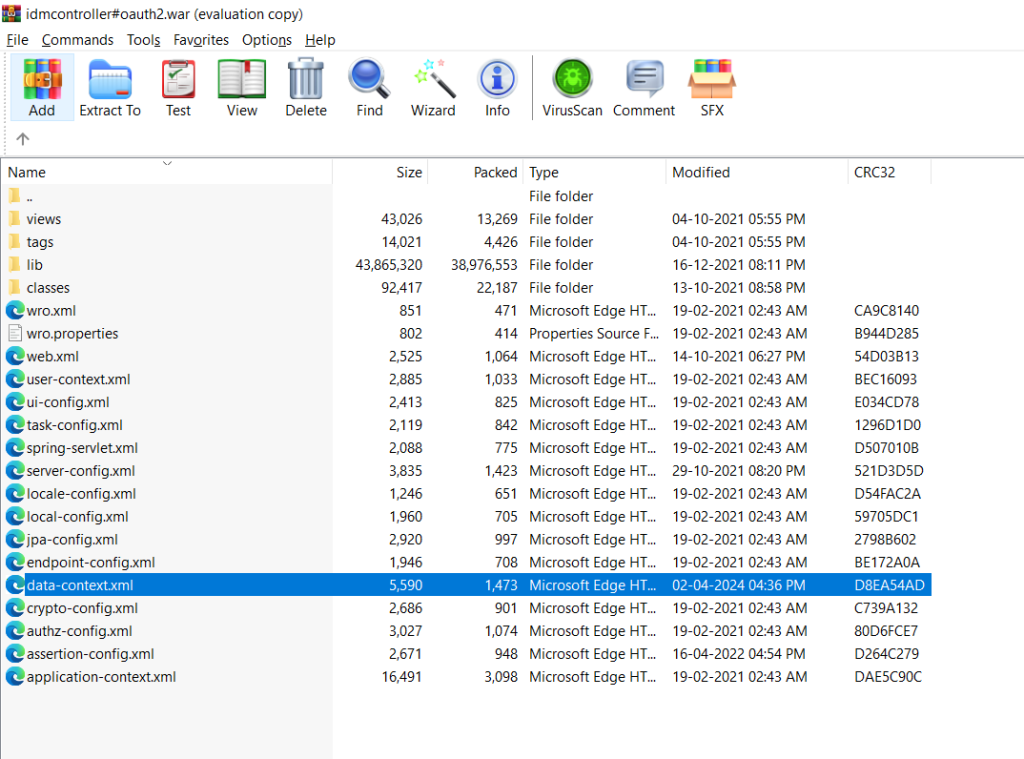Select authz-config.xml file
This screenshot has height=759, width=1024.
coord(79,630)
